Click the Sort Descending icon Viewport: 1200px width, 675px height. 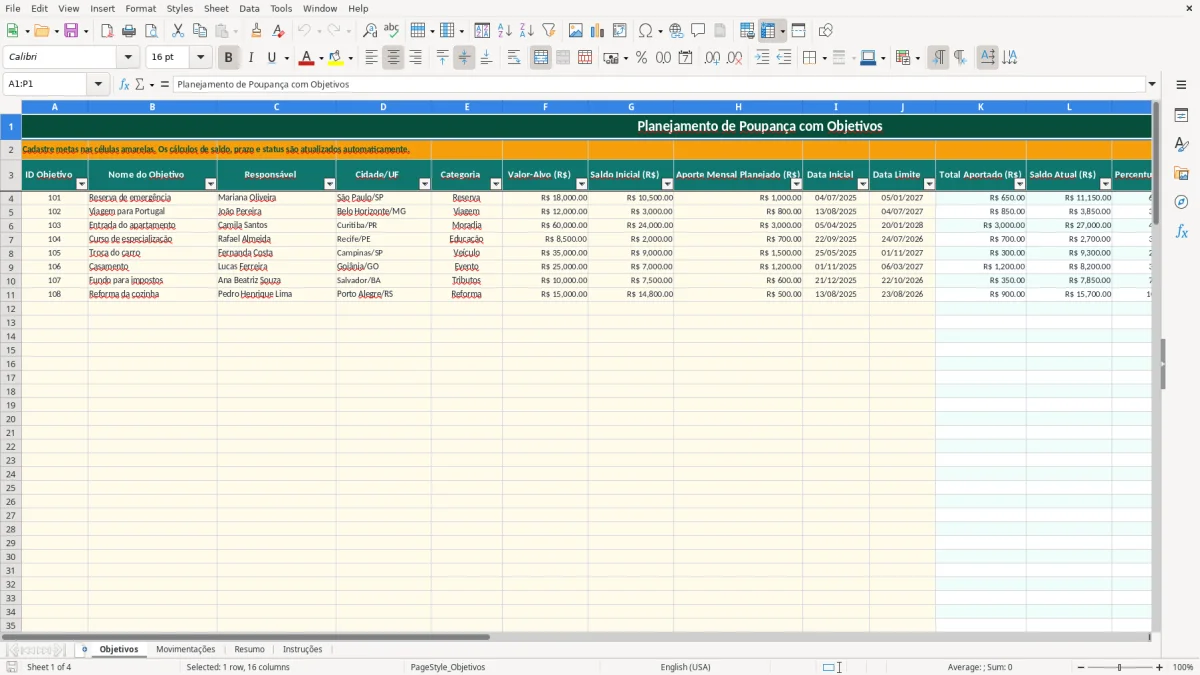[x=527, y=31]
